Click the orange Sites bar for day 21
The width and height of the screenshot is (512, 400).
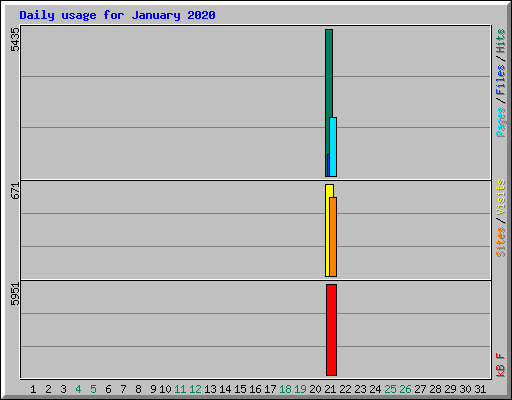(333, 237)
